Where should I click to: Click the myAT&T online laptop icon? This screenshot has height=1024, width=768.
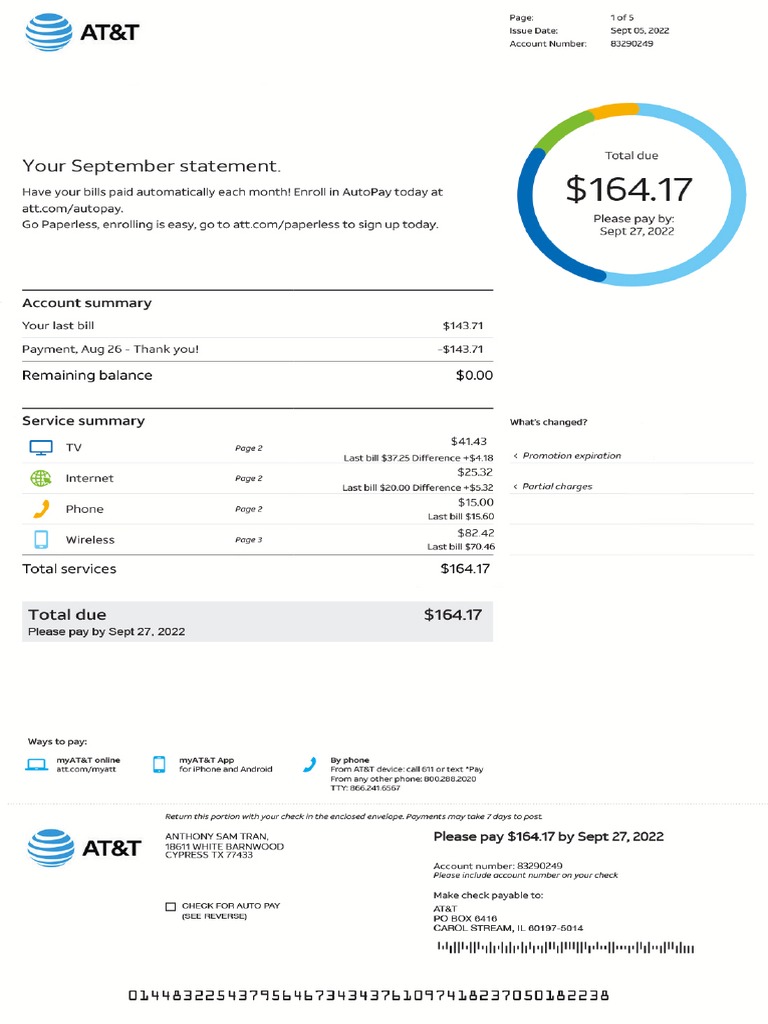[37, 765]
